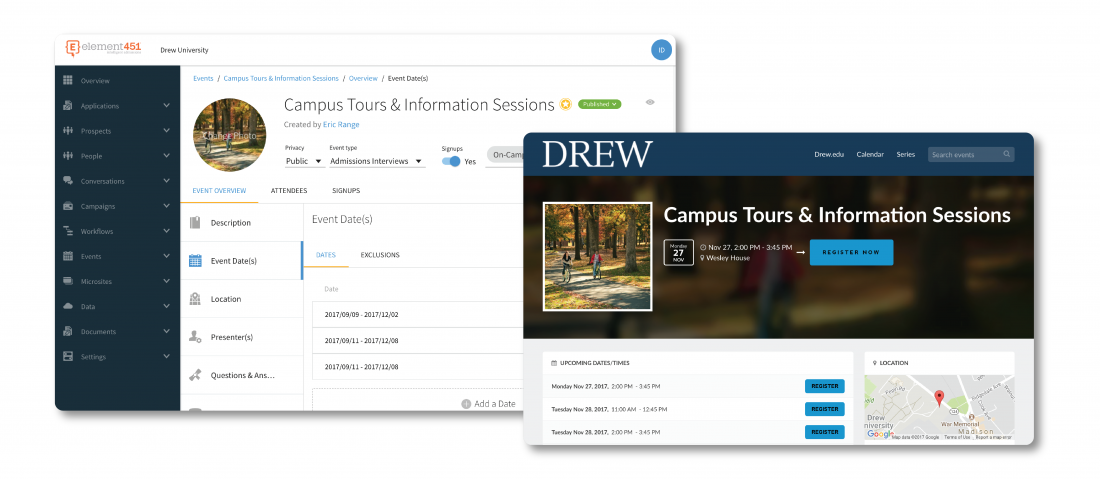The height and width of the screenshot is (479, 1100).
Task: Switch to the Attendees tab
Action: click(x=289, y=191)
